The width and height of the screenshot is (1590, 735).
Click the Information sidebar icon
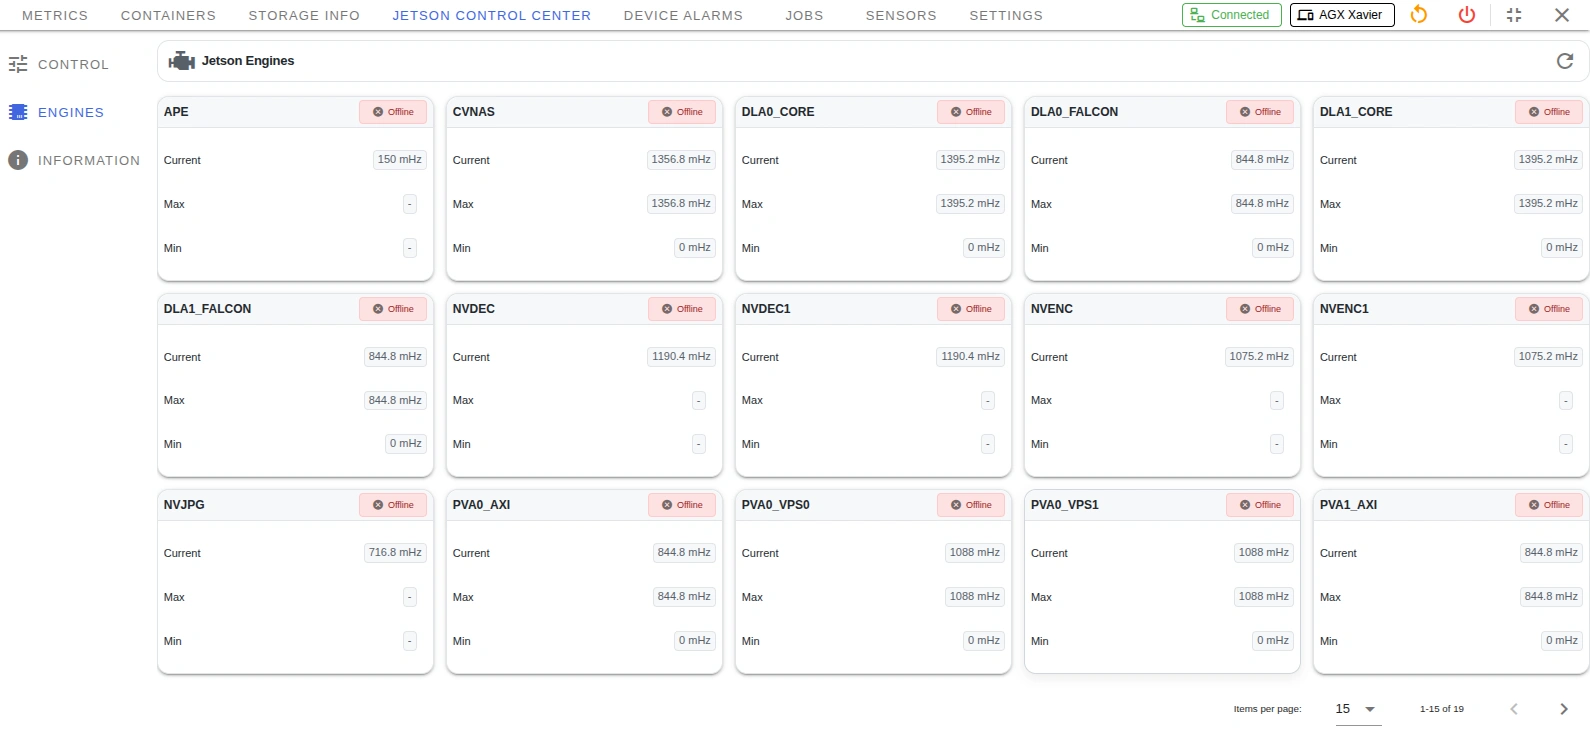coord(18,160)
